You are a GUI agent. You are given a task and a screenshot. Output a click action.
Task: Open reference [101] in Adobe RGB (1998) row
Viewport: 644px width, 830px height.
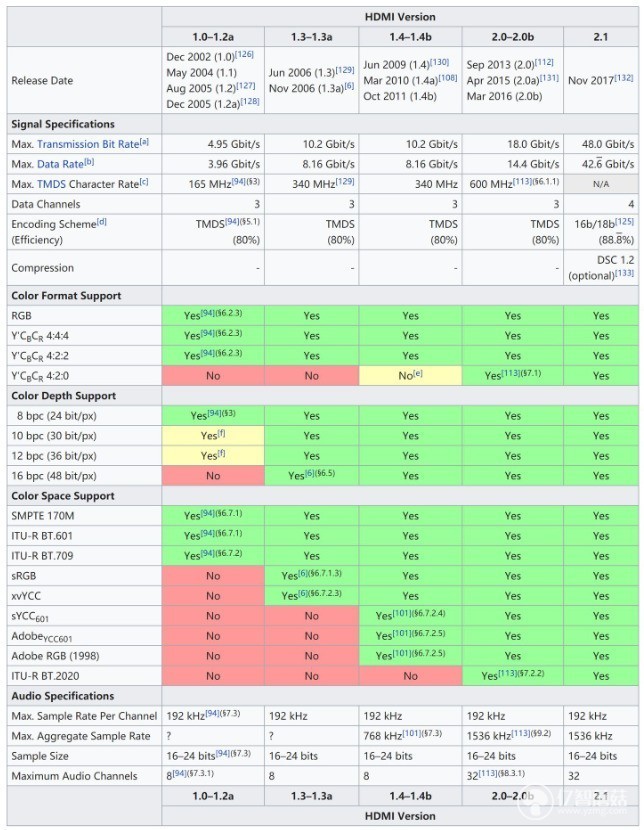coord(402,653)
